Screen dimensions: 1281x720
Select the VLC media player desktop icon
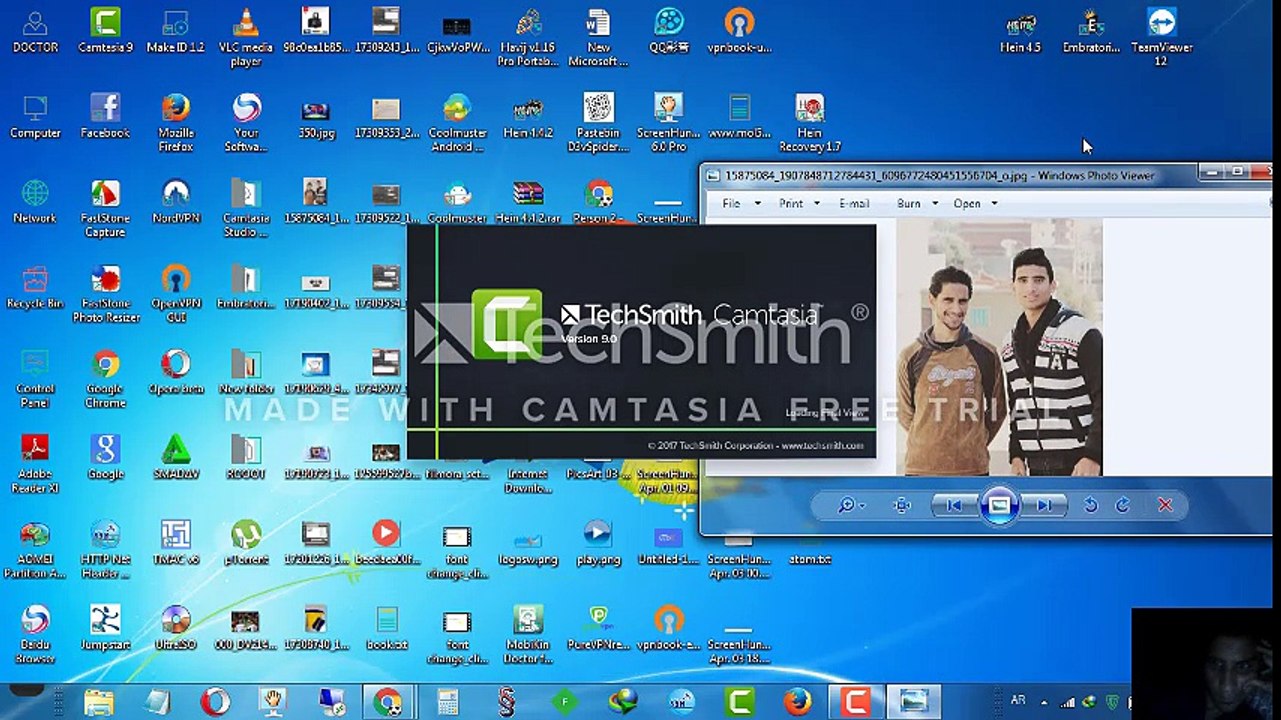(x=245, y=37)
